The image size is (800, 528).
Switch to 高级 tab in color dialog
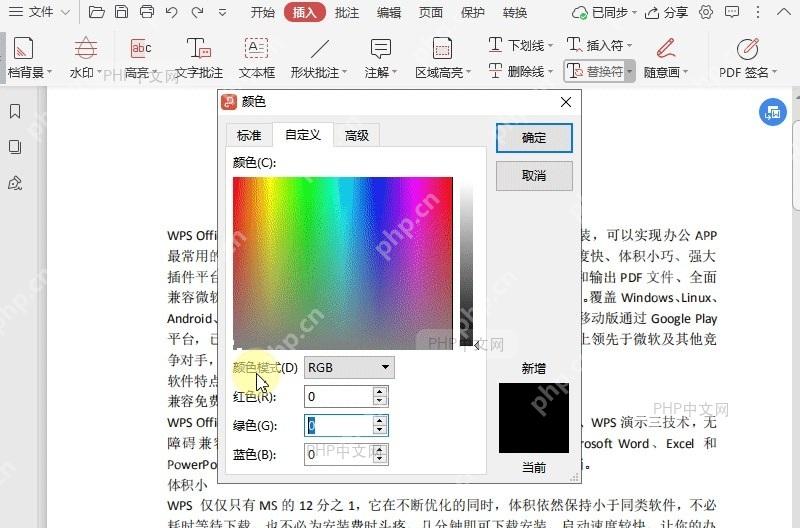click(x=357, y=135)
